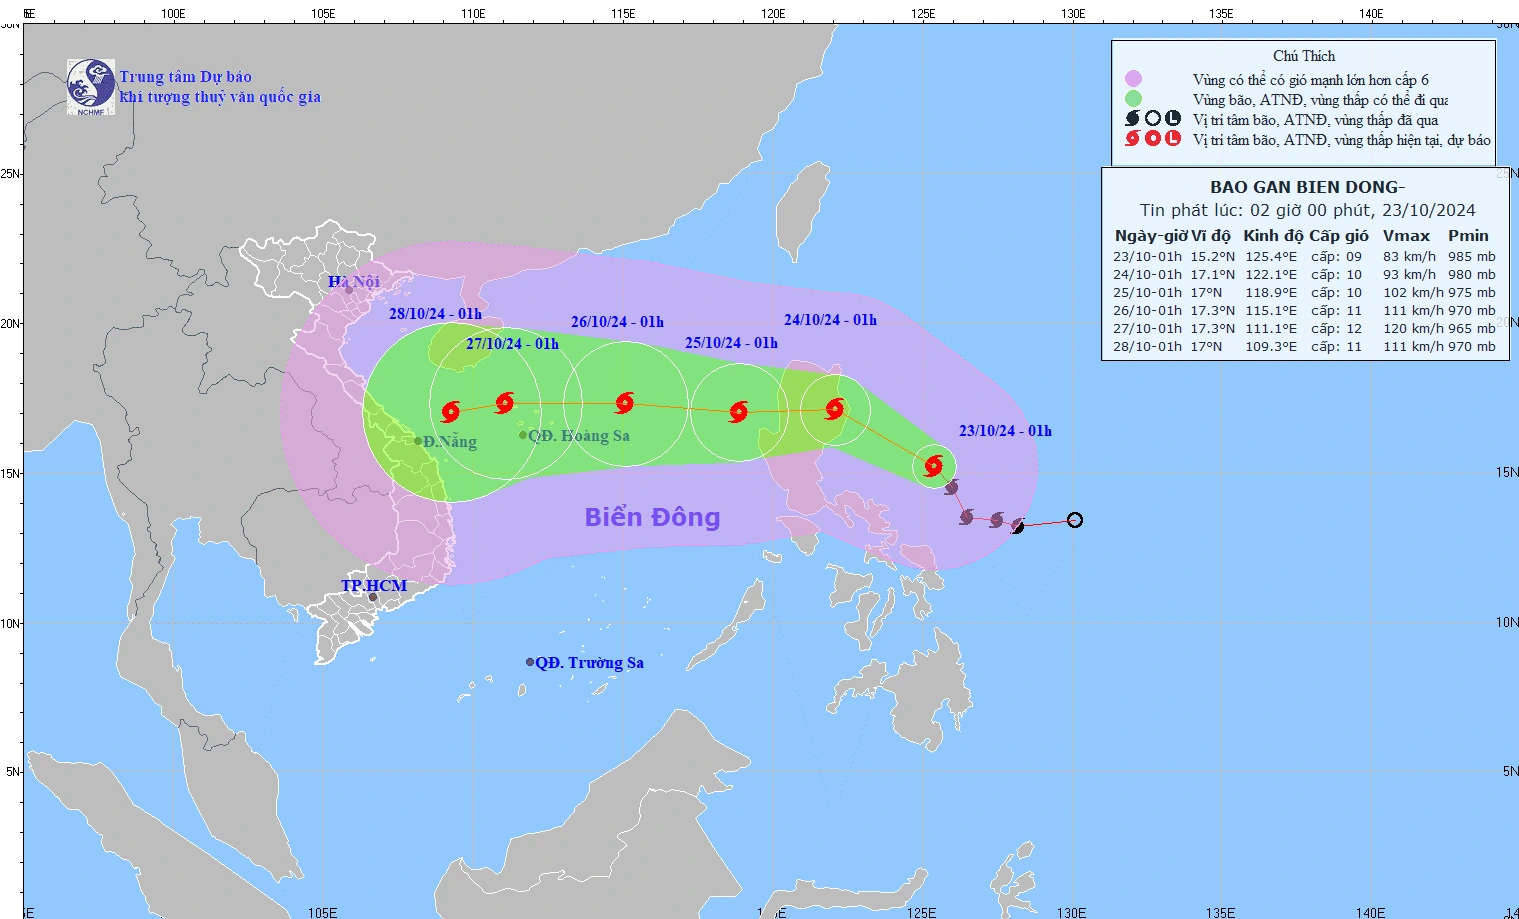Viewport: 1519px width, 919px height.
Task: Click the 'Biển Đông' sea label
Action: (652, 517)
